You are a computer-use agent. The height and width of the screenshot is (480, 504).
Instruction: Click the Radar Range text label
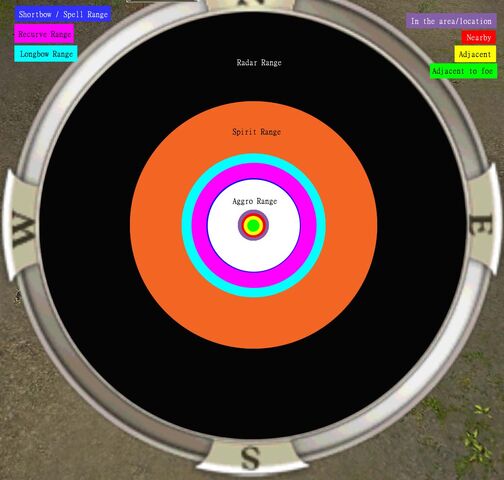259,62
